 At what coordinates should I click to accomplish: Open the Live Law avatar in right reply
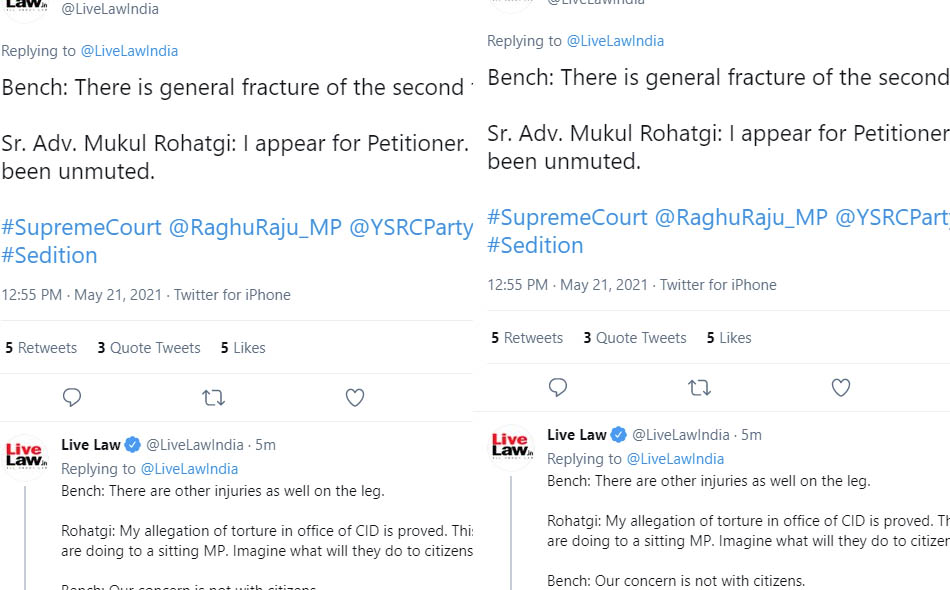click(511, 446)
